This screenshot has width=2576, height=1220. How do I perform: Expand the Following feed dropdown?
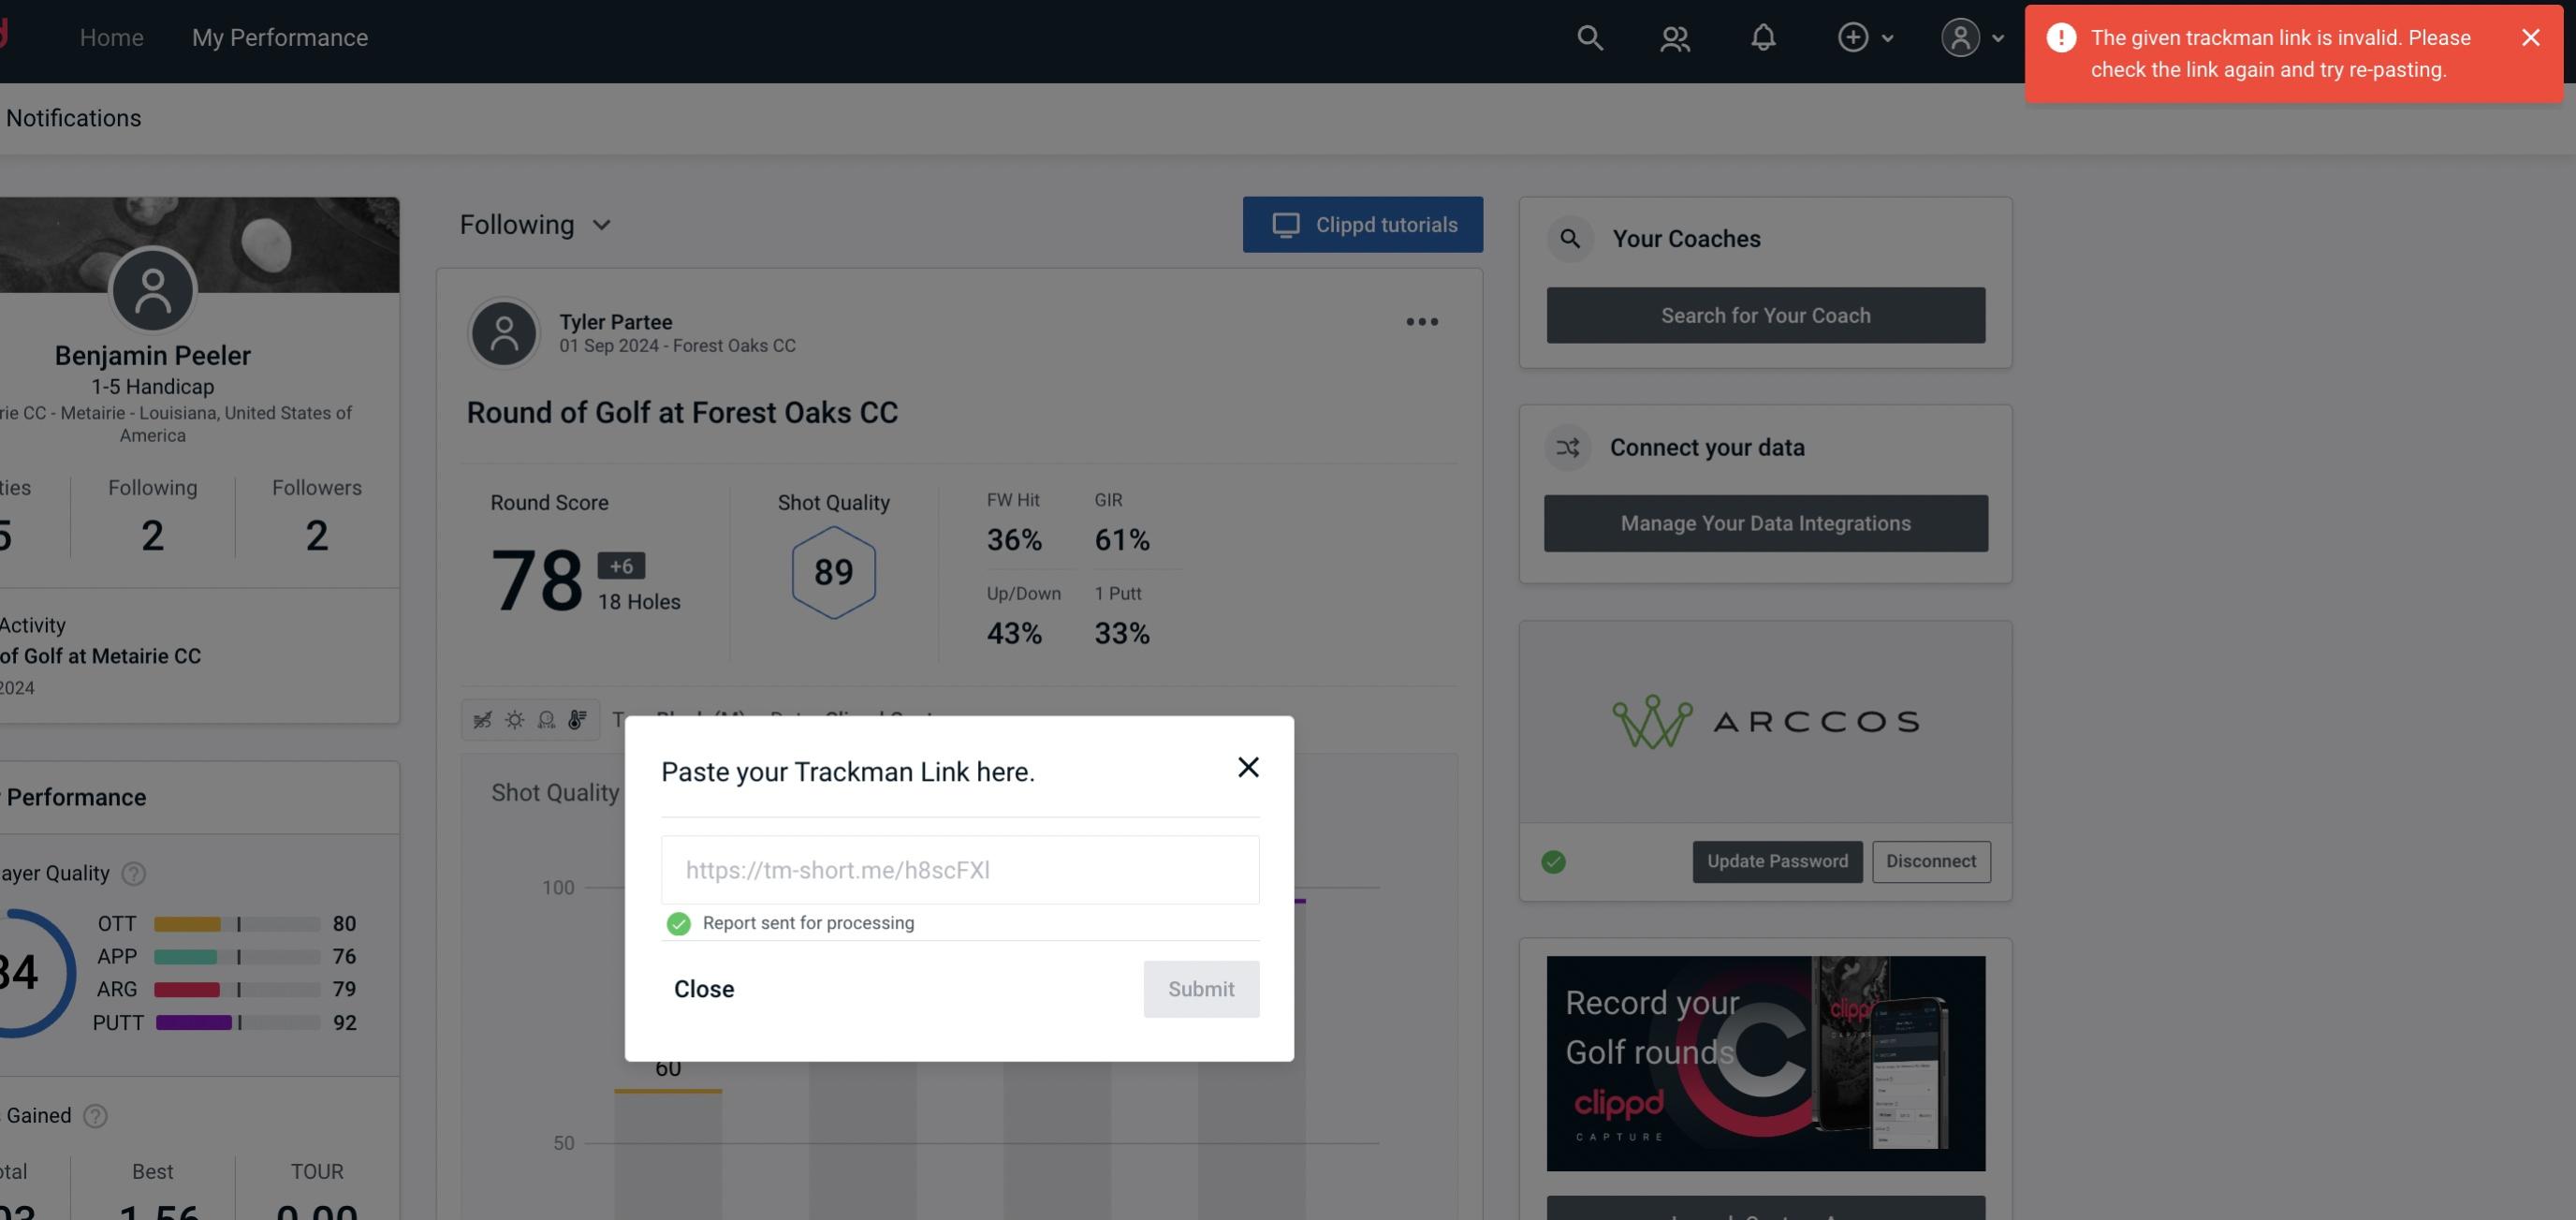click(535, 224)
